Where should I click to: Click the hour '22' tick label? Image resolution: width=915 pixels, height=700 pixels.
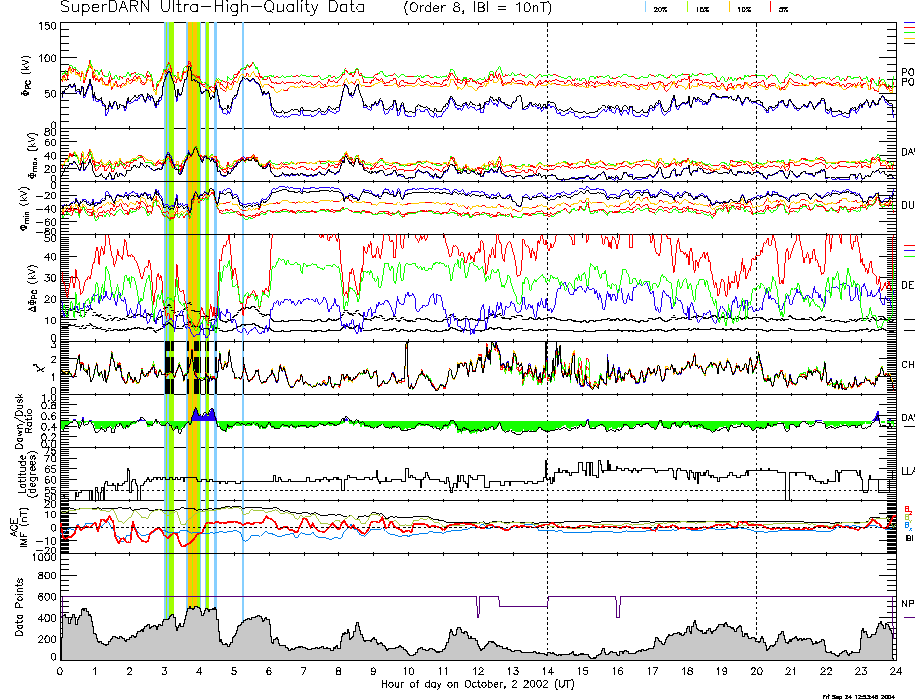(826, 671)
